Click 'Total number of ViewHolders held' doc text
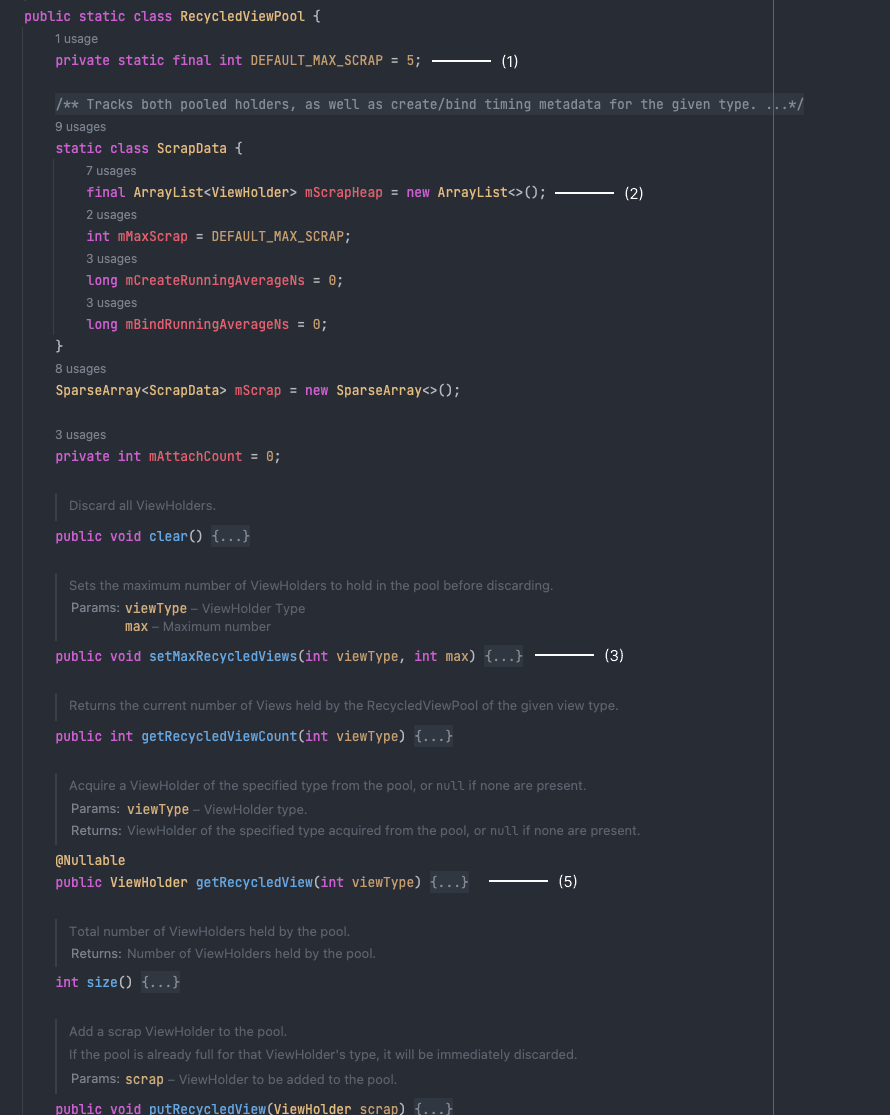The height and width of the screenshot is (1115, 890). tap(210, 932)
